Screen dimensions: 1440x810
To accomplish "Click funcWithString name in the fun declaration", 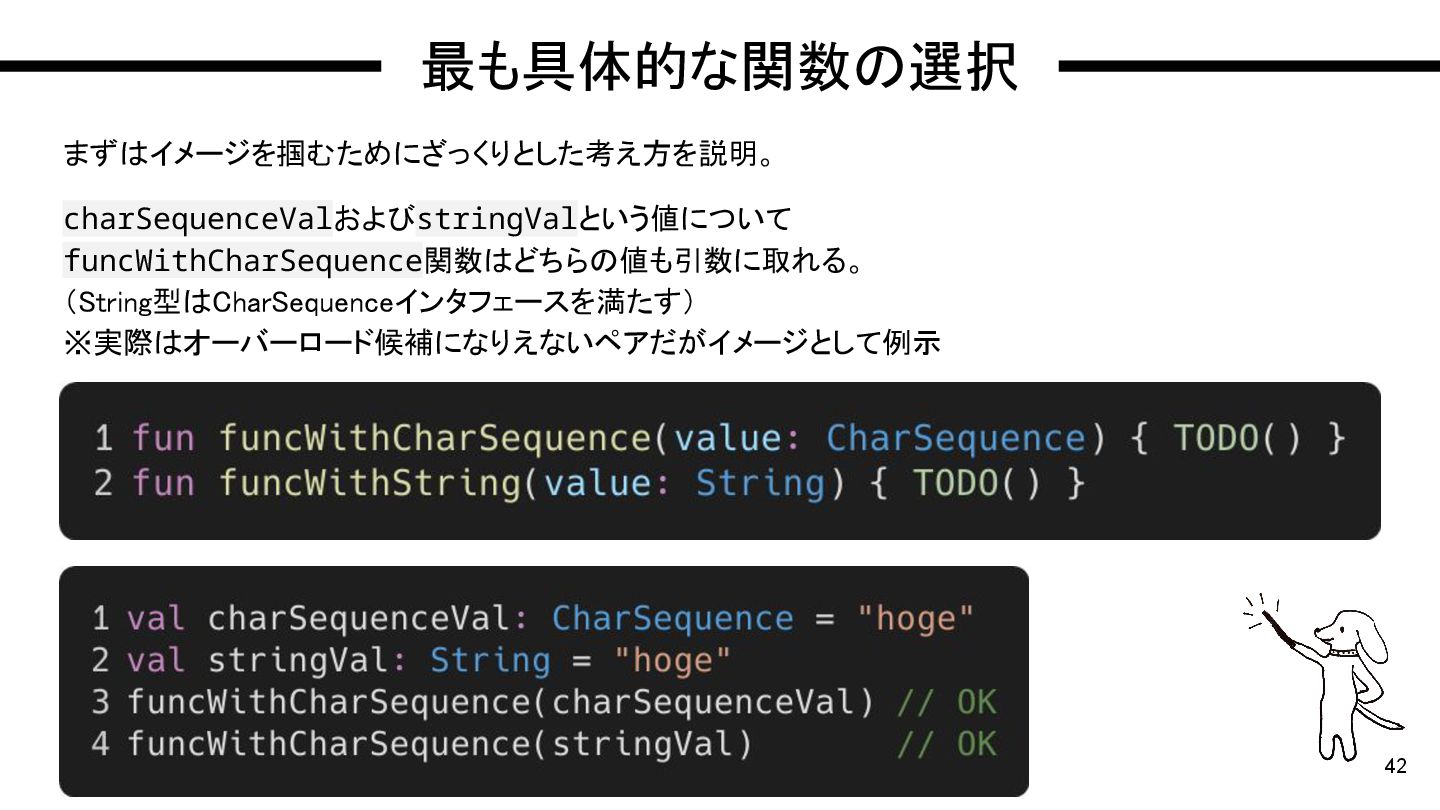I will pyautogui.click(x=370, y=483).
